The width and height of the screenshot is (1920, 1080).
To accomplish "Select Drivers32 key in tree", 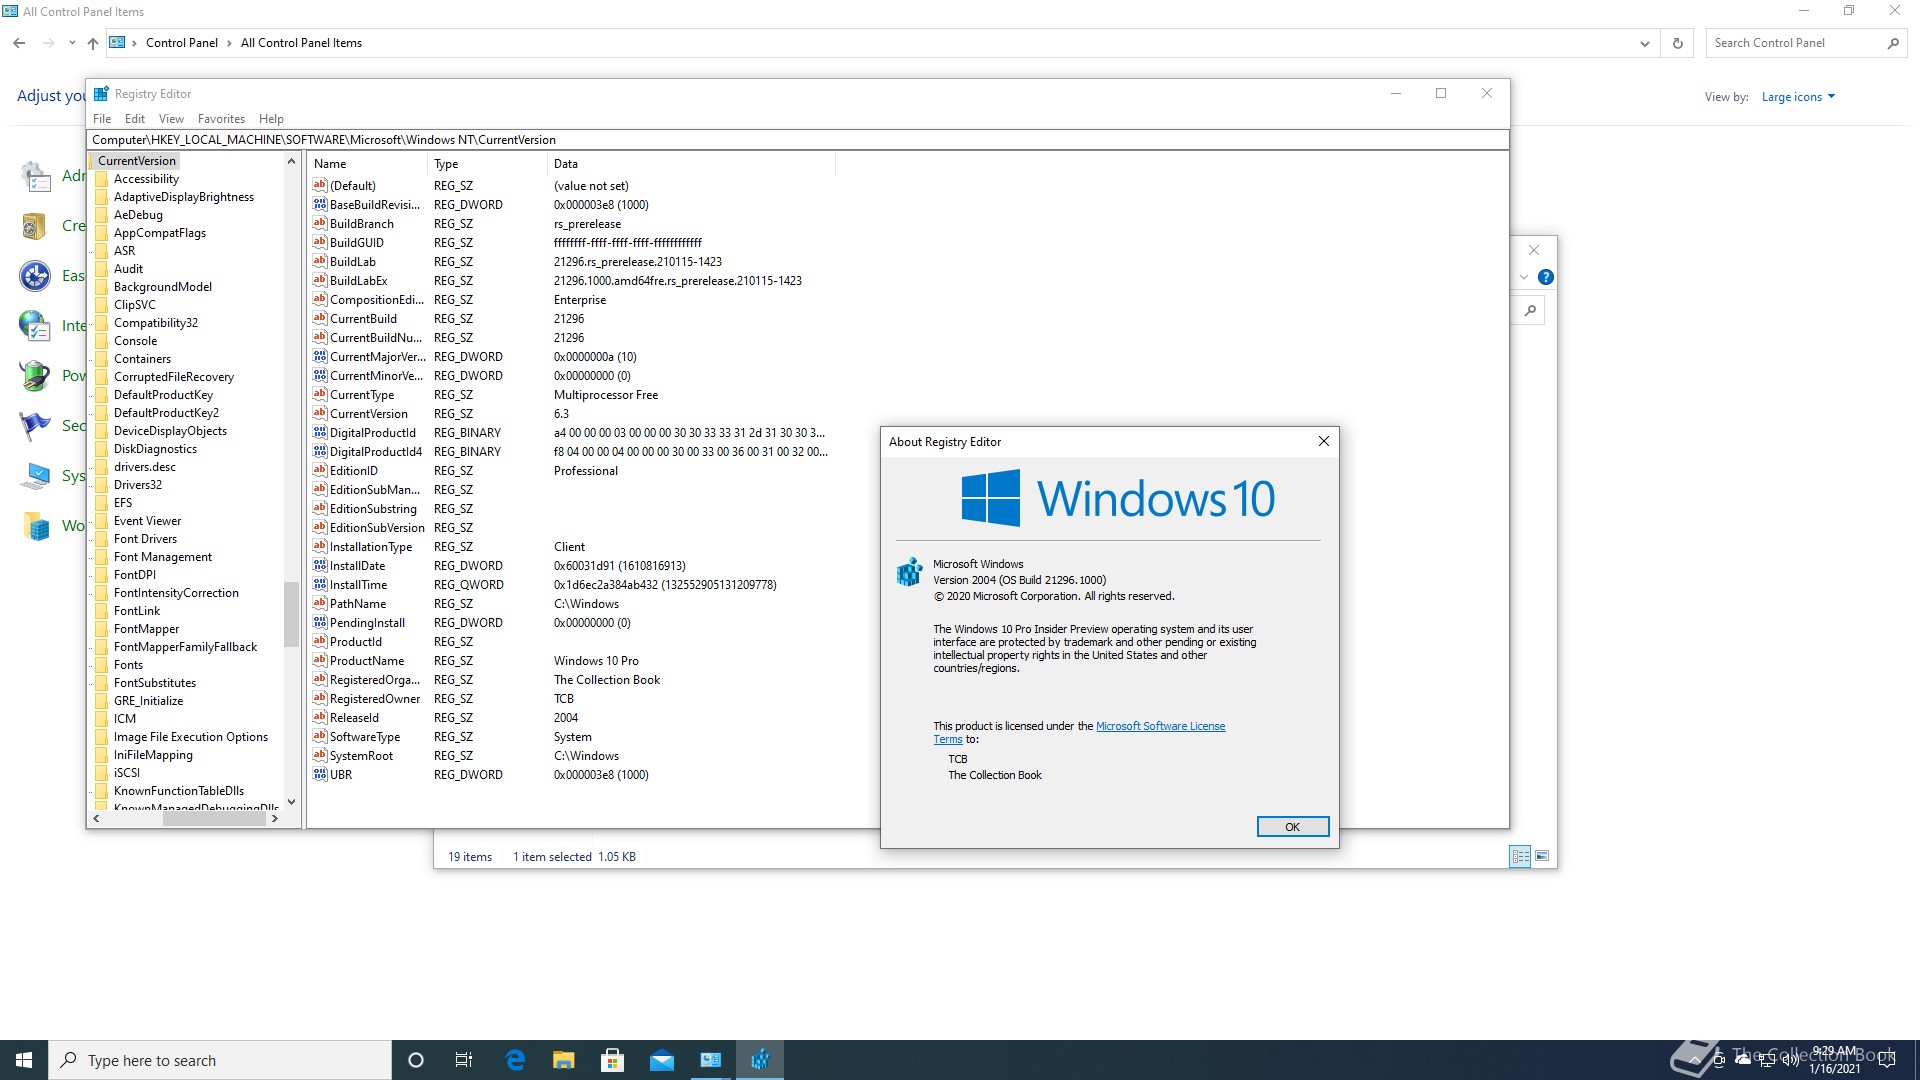I will tap(138, 485).
